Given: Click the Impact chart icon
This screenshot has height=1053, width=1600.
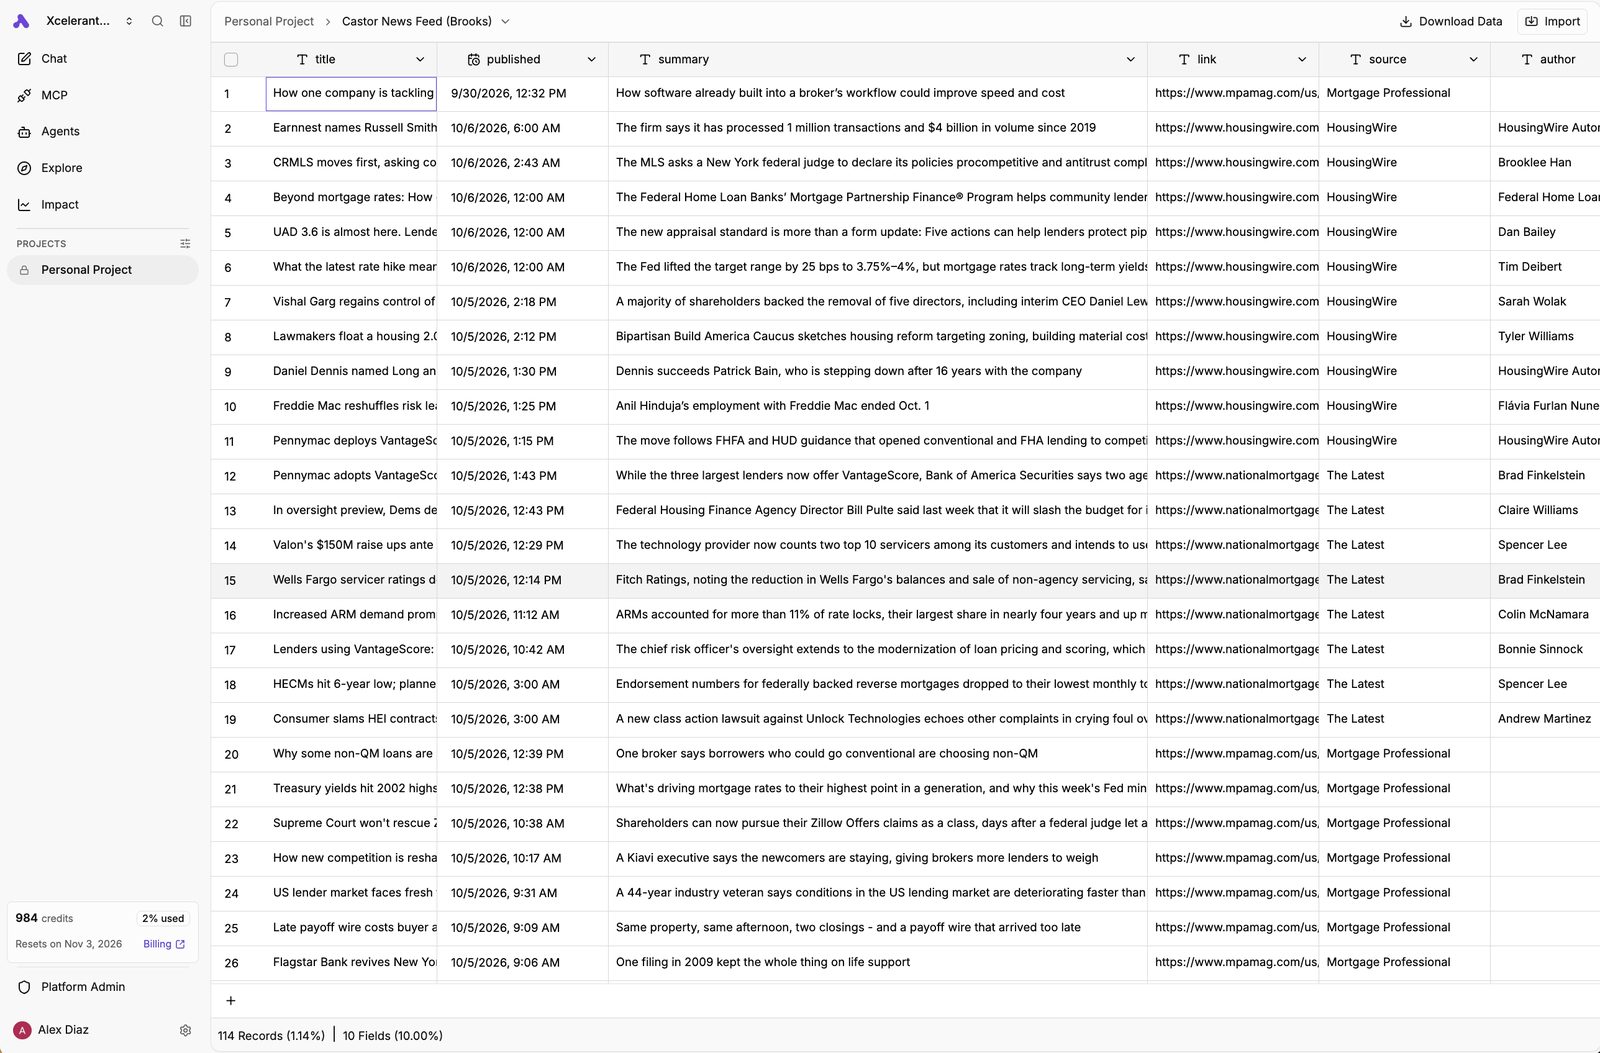Looking at the screenshot, I should (x=24, y=205).
